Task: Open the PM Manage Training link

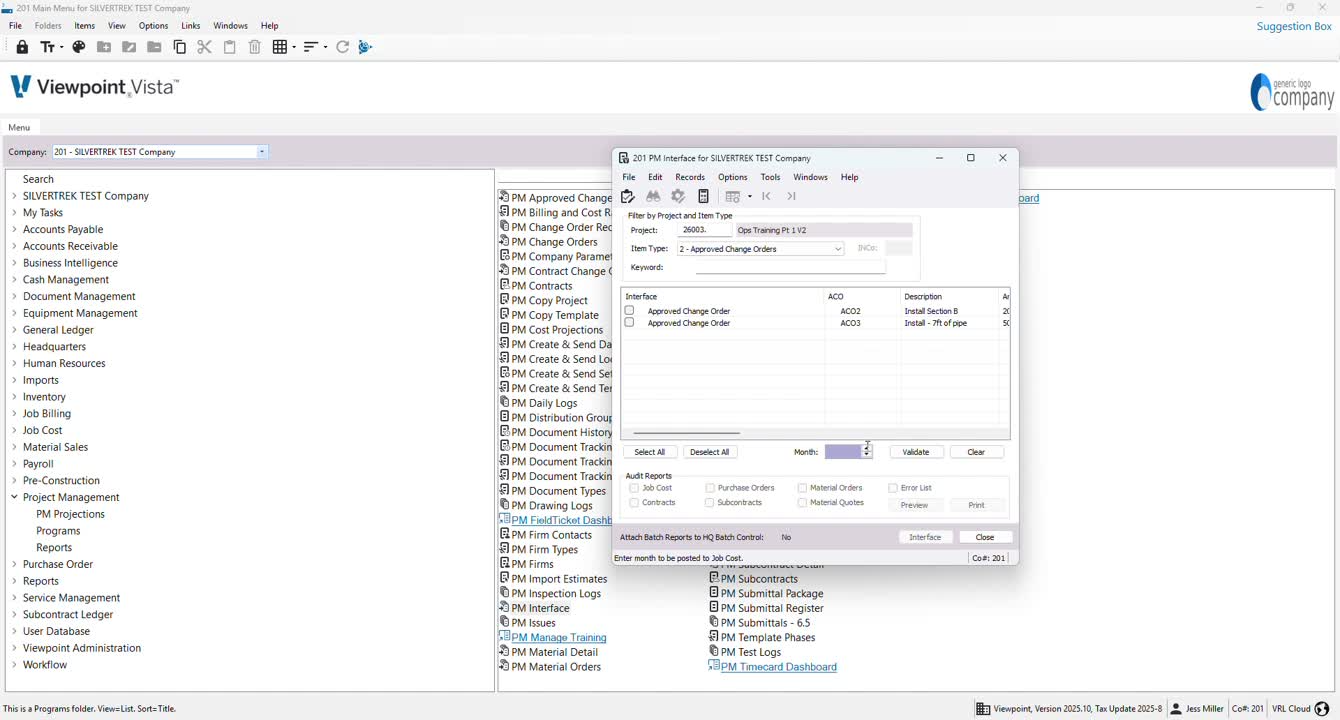Action: tap(559, 637)
